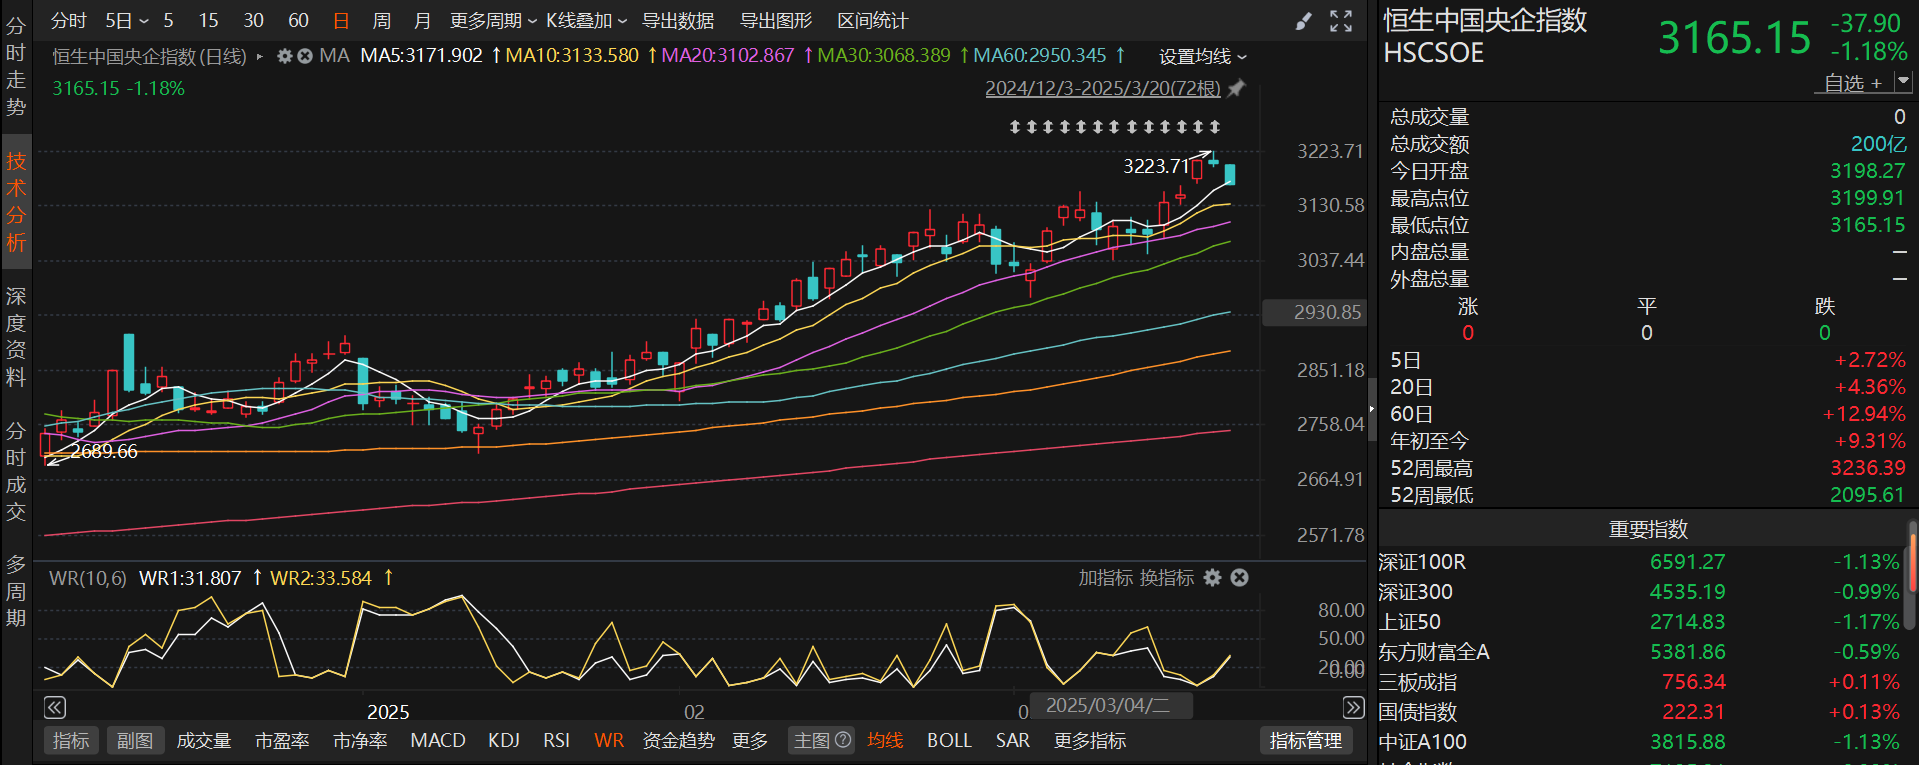
Task: Switch to the 分时 intraday chart
Action: pos(69,21)
